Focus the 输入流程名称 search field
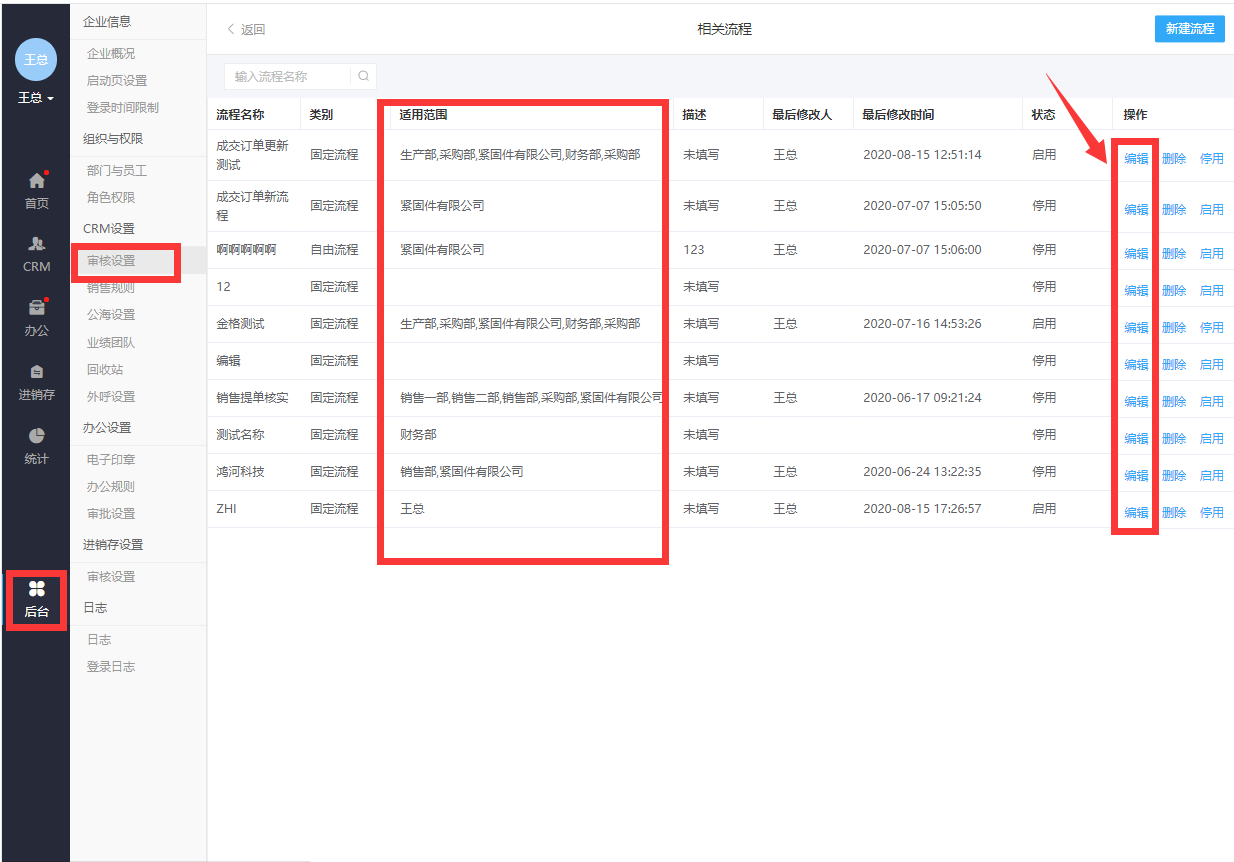This screenshot has height=862, width=1234. [x=288, y=76]
